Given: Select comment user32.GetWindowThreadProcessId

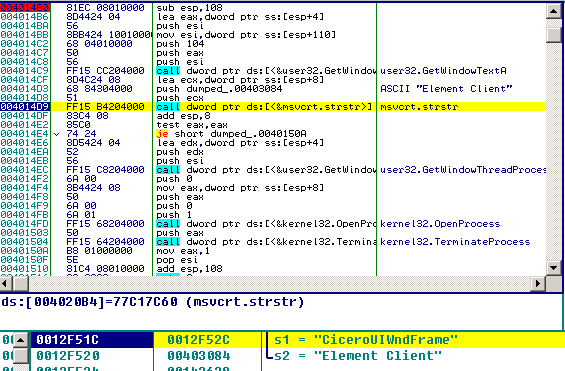Looking at the screenshot, I should 463,170.
